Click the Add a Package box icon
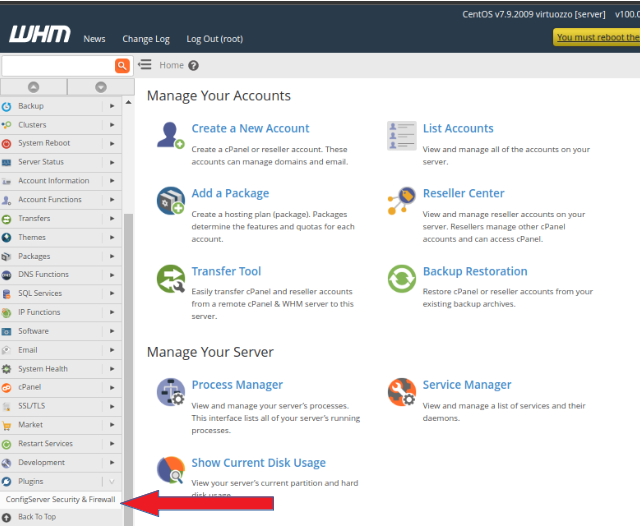The height and width of the screenshot is (528, 640). [171, 200]
